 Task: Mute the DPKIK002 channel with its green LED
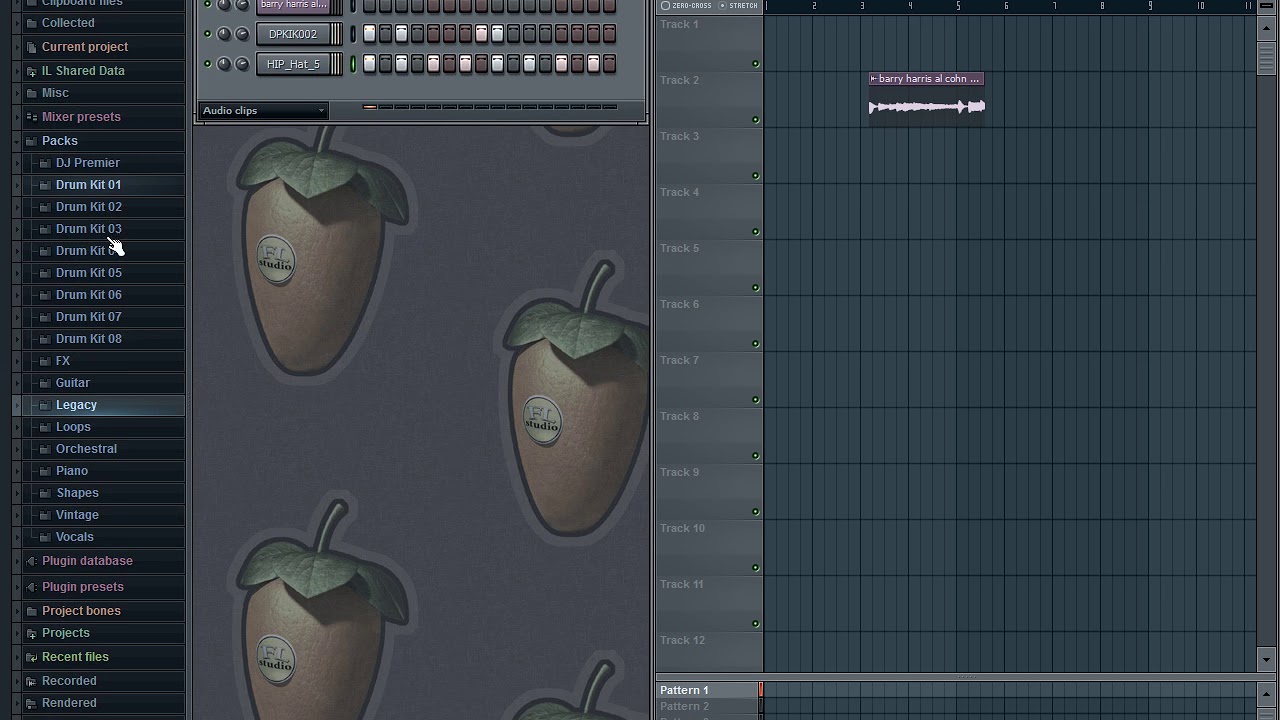pos(208,34)
